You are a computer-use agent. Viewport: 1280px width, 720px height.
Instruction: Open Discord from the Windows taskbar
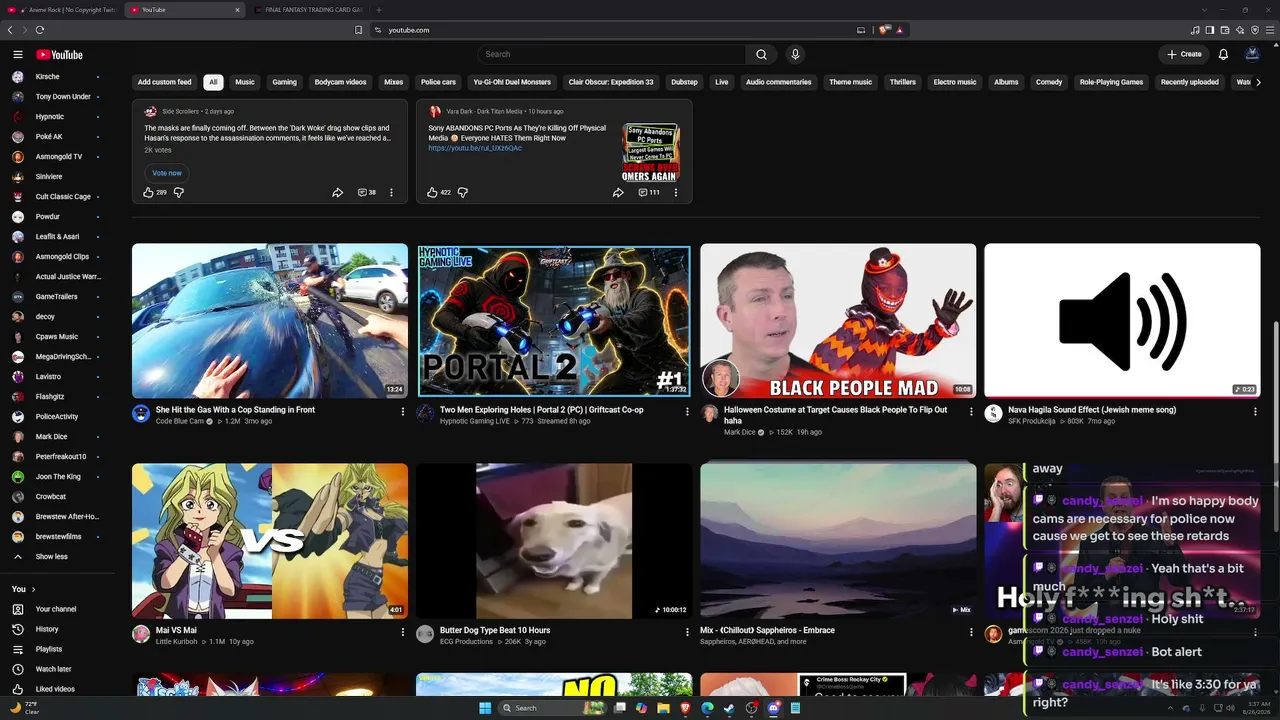pos(773,708)
